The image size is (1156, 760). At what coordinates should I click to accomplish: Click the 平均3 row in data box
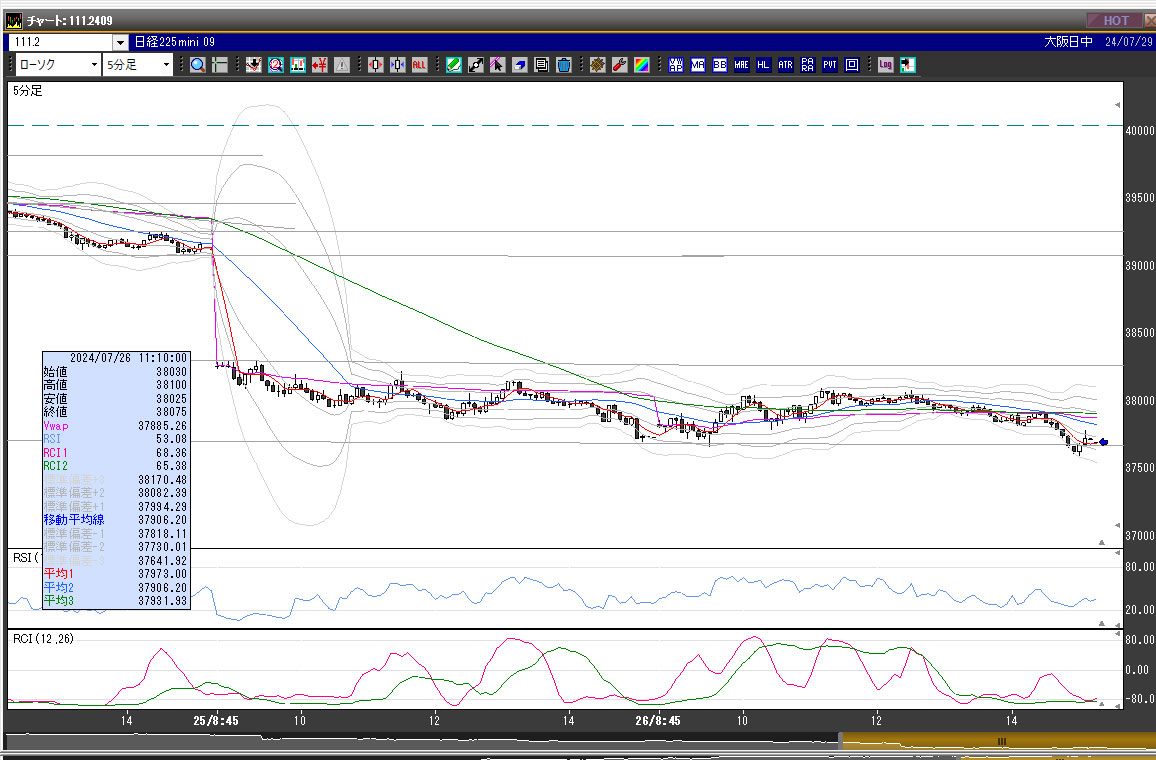point(116,601)
